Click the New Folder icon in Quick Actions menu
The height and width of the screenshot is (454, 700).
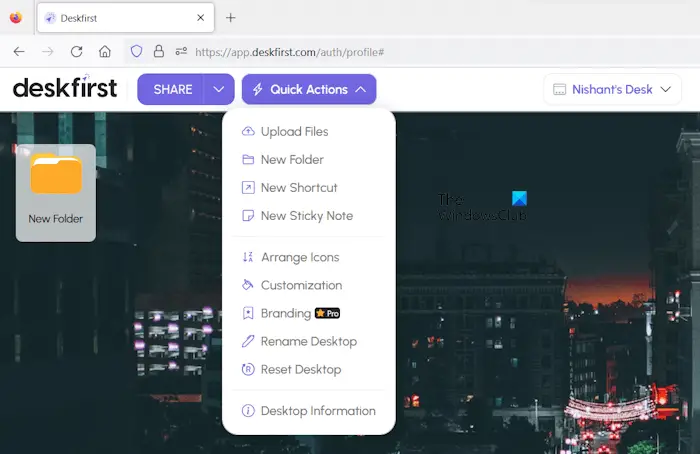[x=248, y=159]
